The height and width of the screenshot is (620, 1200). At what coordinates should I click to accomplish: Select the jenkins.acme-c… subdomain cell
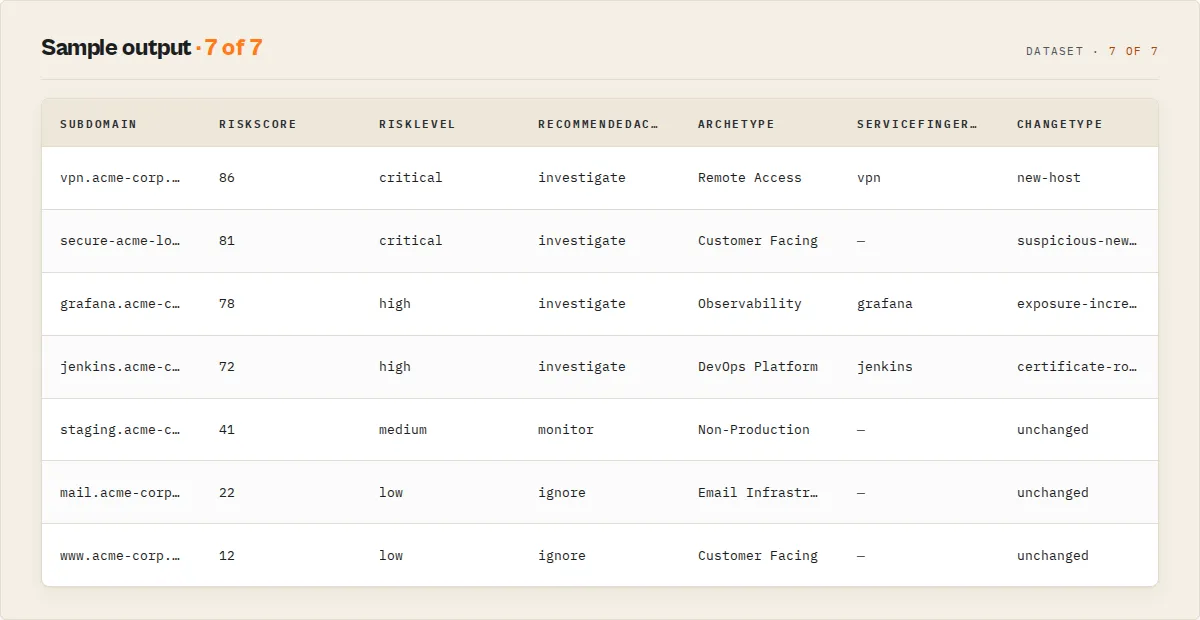[x=120, y=367]
